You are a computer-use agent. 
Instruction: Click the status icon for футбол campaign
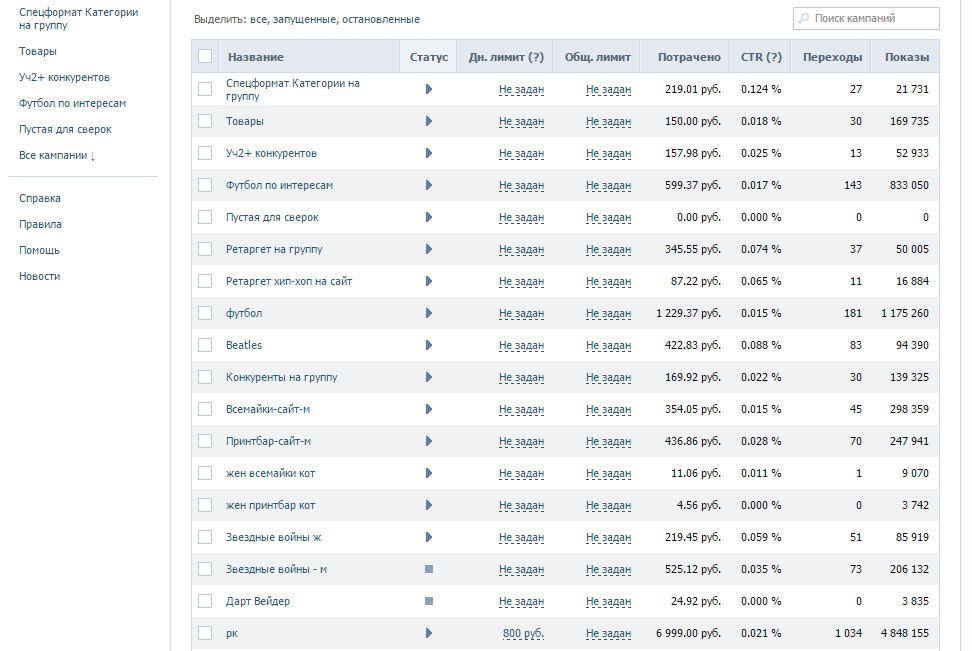[x=429, y=313]
